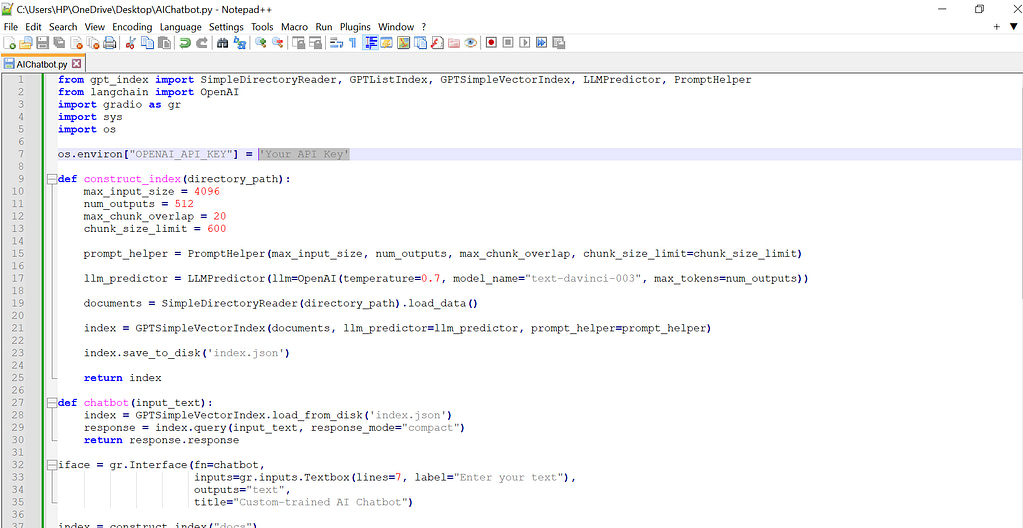Open the Edit menu
This screenshot has width=1023, height=528.
pos(33,27)
